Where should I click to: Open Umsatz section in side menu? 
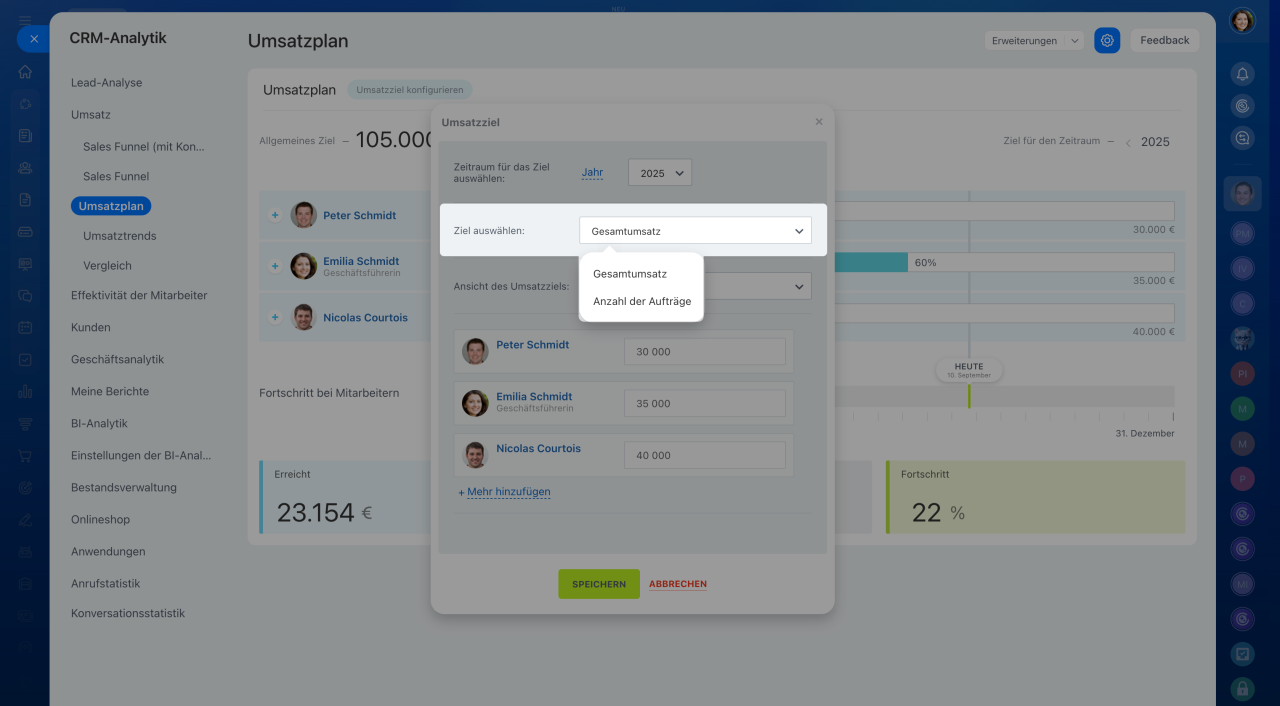91,115
